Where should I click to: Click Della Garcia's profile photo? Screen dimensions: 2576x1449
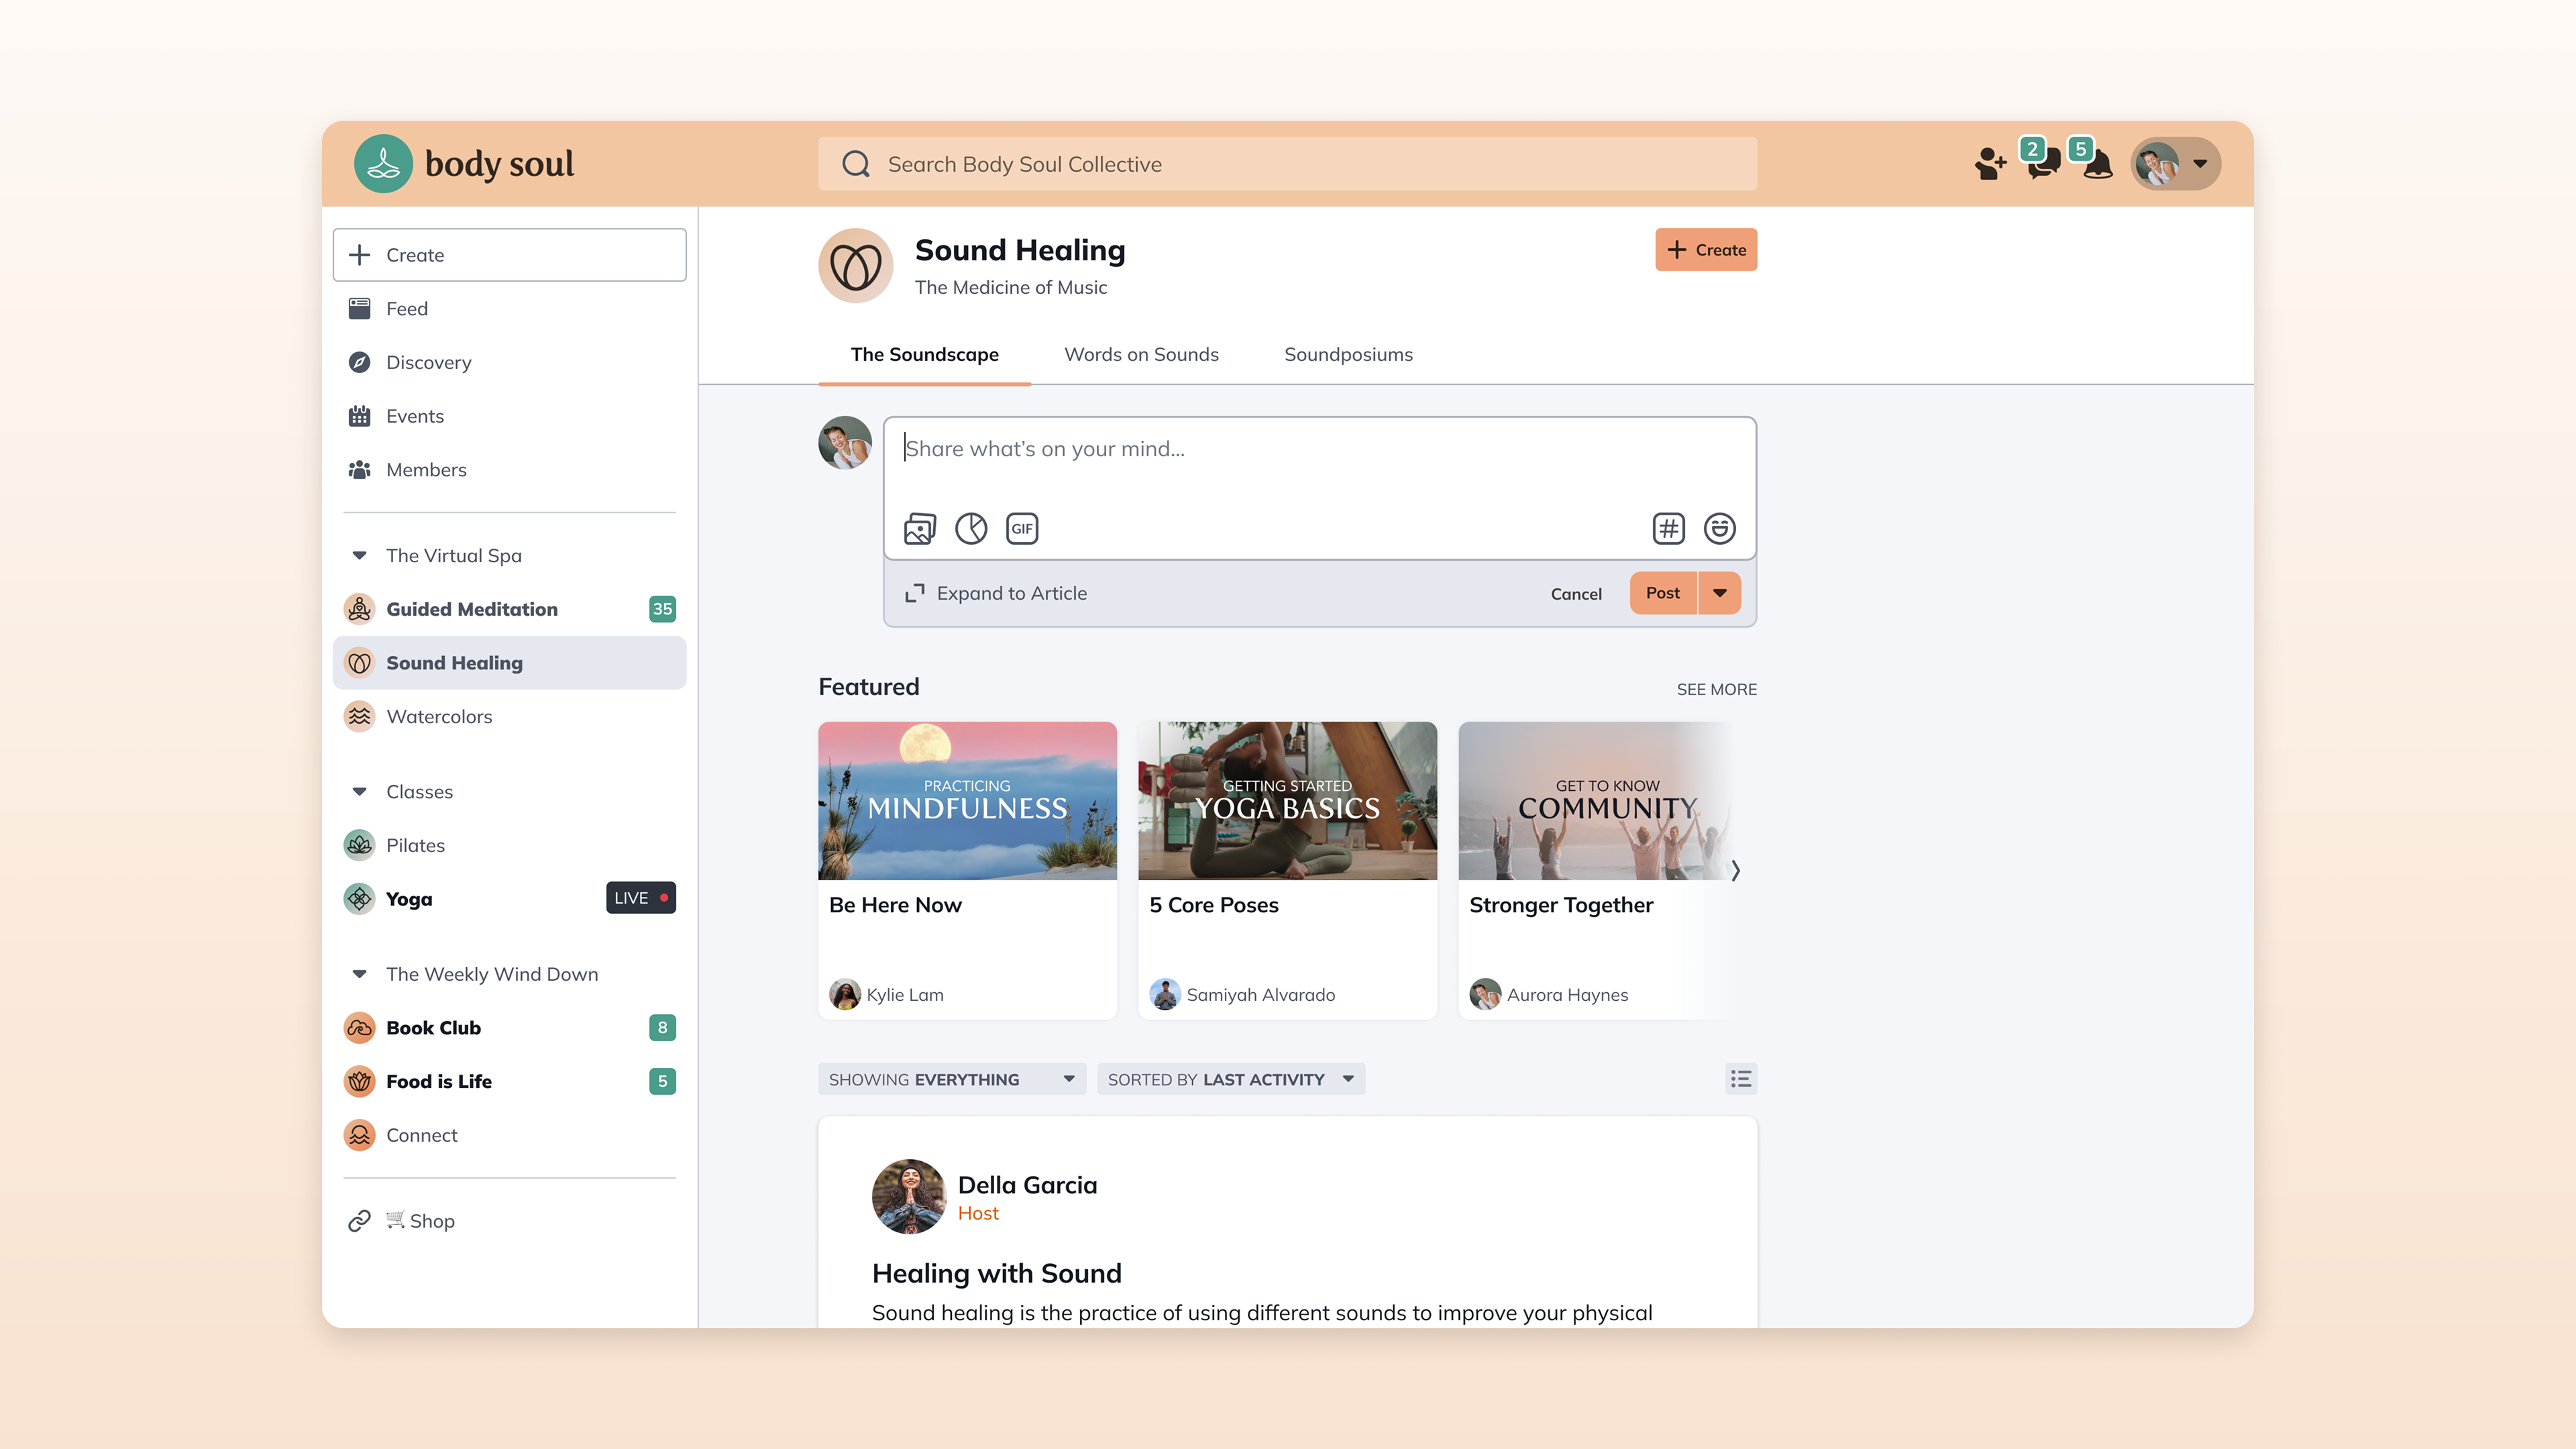(x=908, y=1196)
